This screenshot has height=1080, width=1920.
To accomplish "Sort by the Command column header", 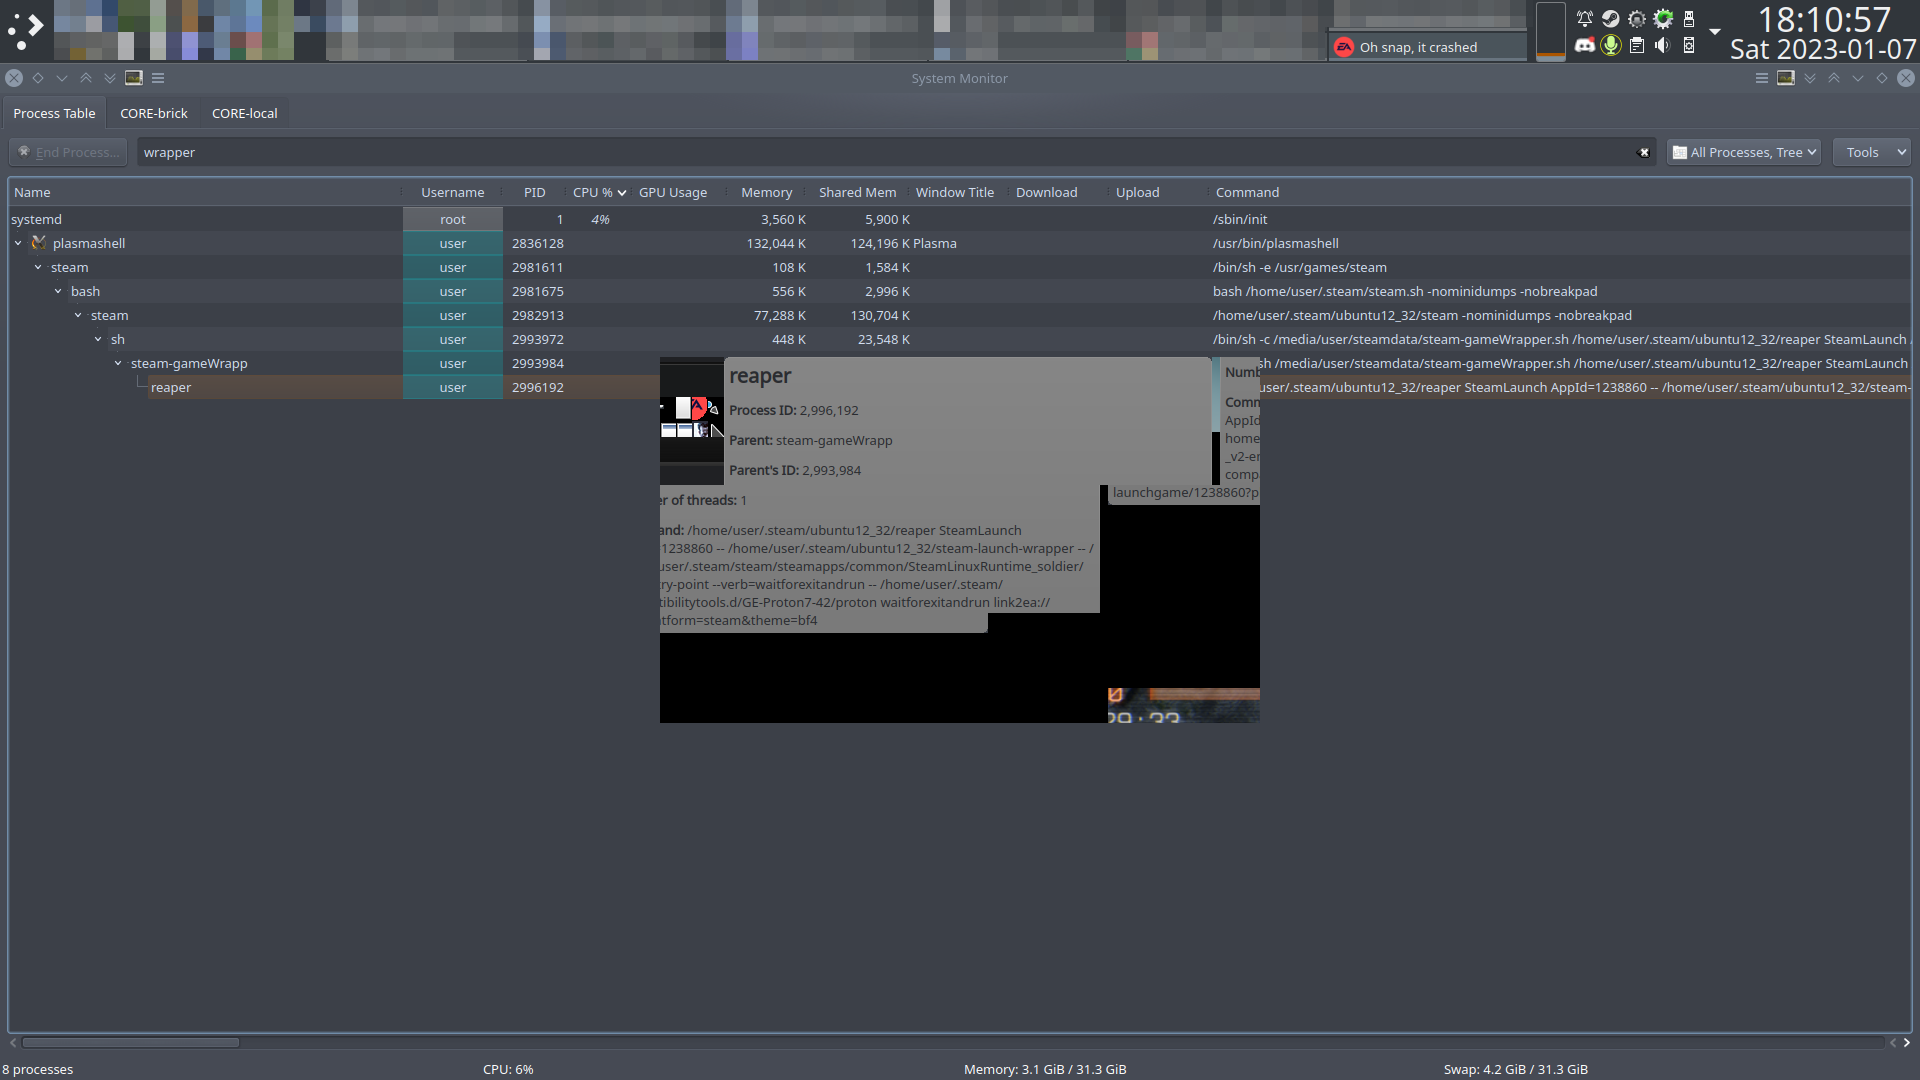I will (1560, 192).
